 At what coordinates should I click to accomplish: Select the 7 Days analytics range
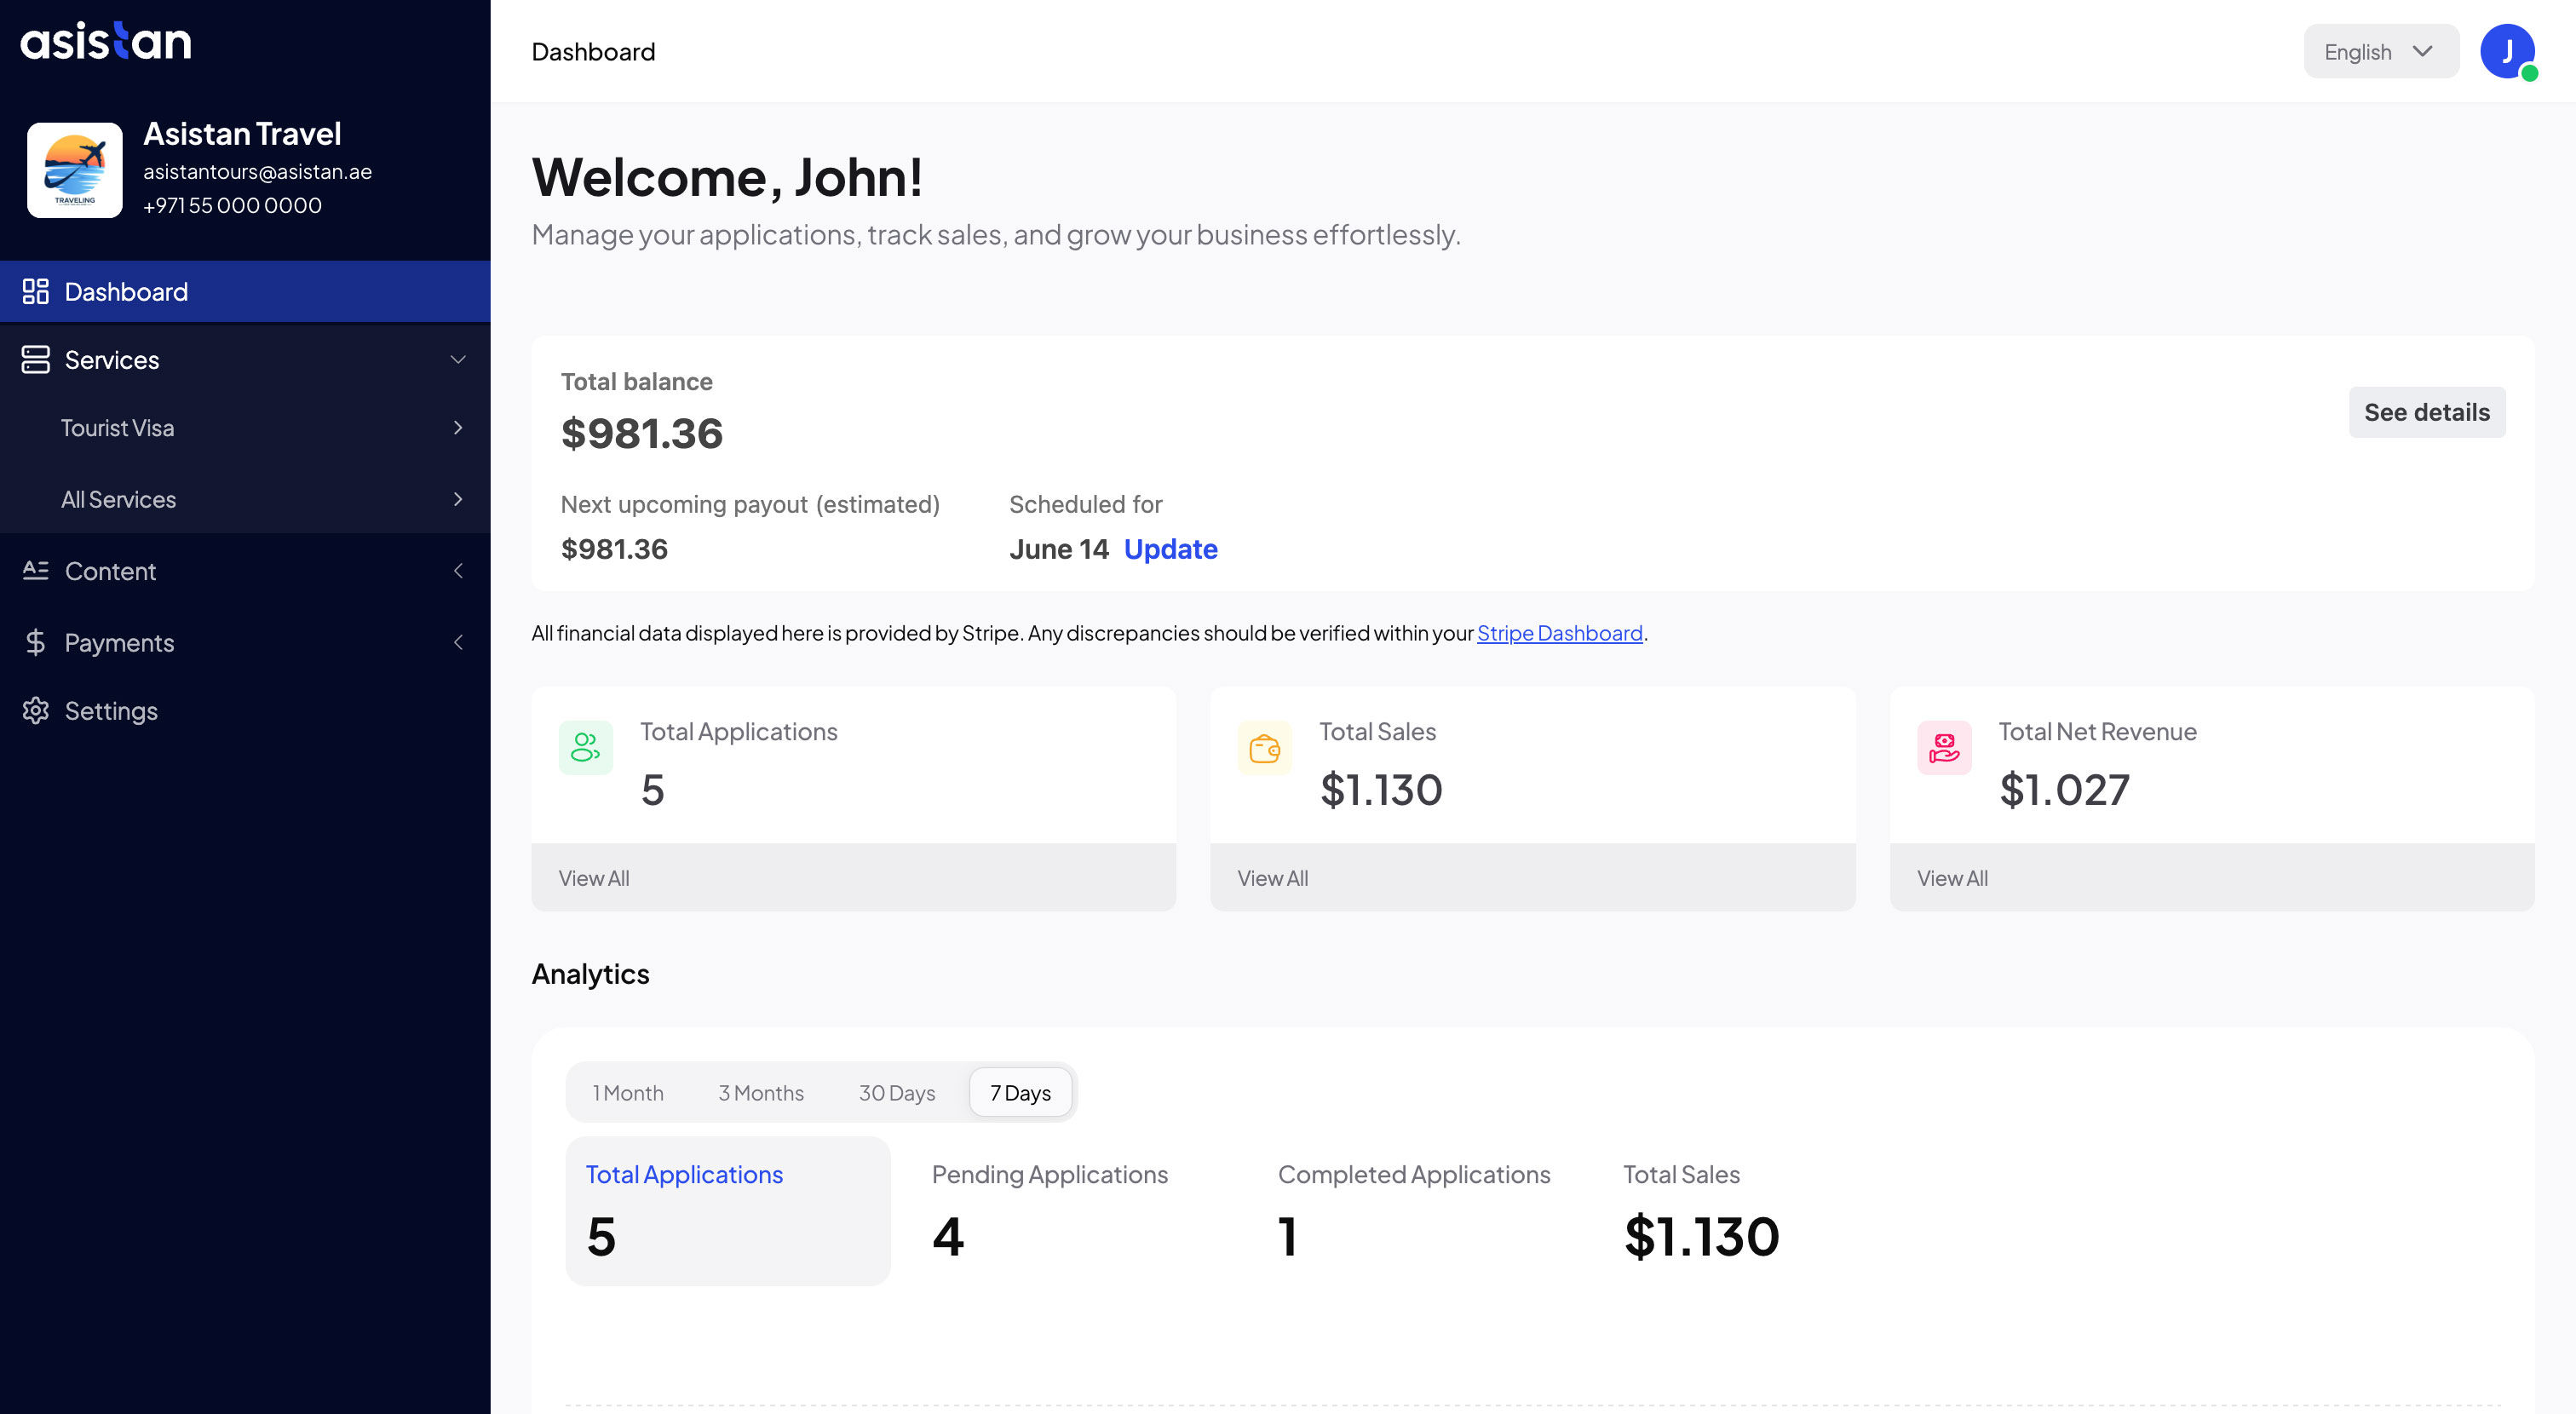[1020, 1092]
